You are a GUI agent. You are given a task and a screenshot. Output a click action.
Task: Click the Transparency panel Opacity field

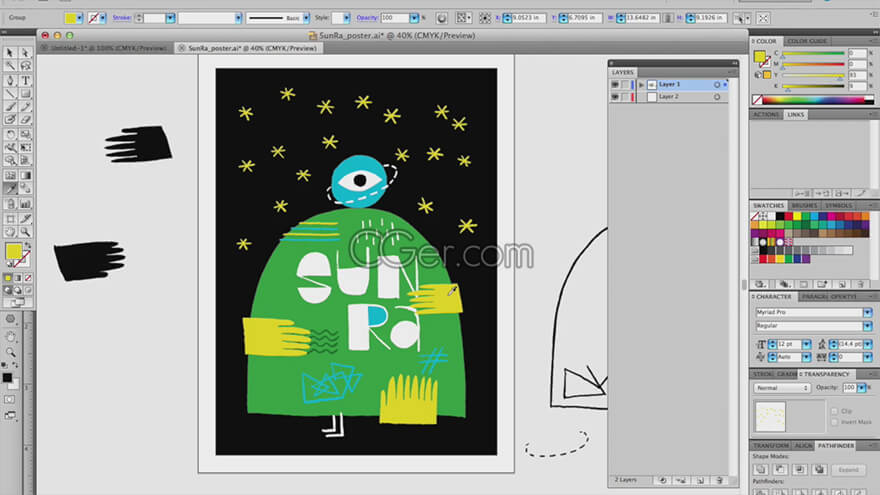click(849, 388)
